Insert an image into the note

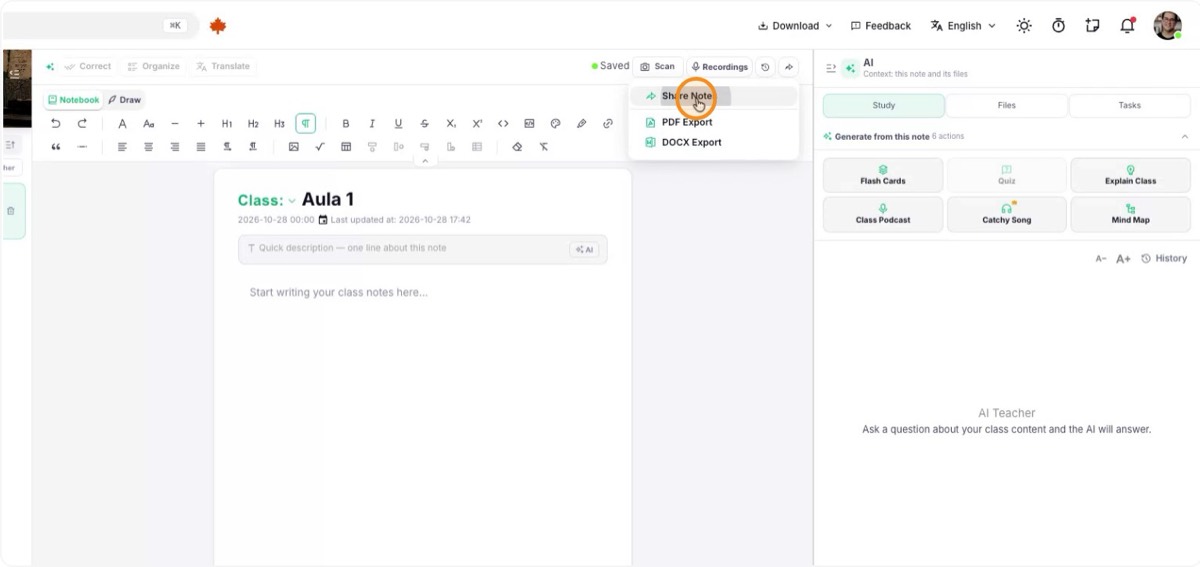click(294, 147)
